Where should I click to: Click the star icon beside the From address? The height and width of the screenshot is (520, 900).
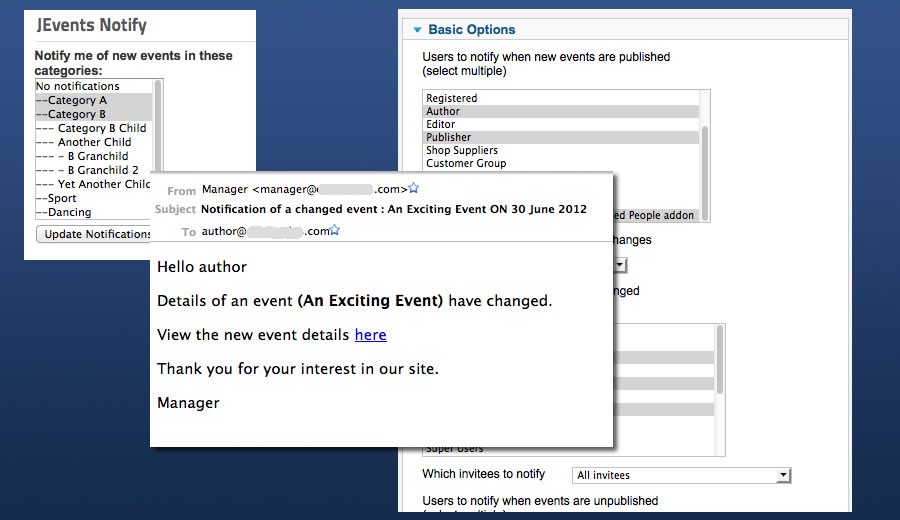413,188
